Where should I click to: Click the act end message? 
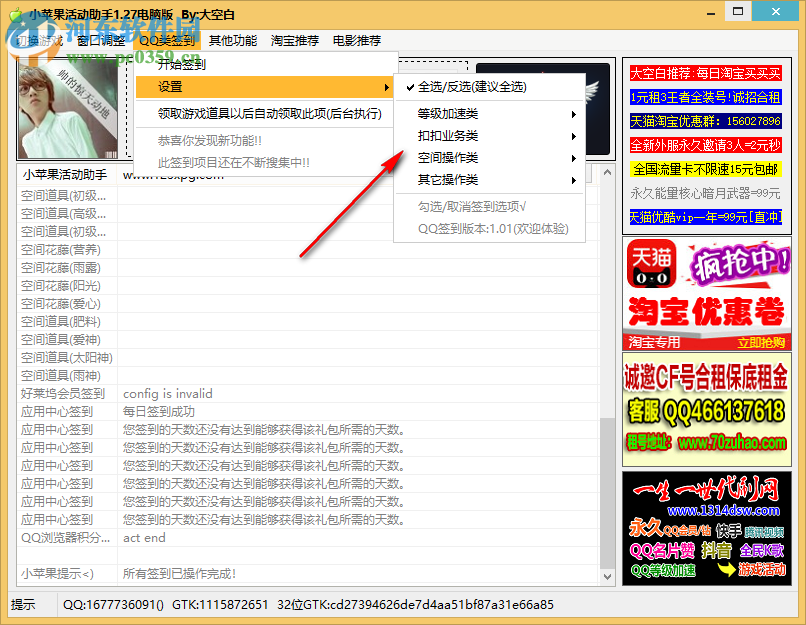144,538
